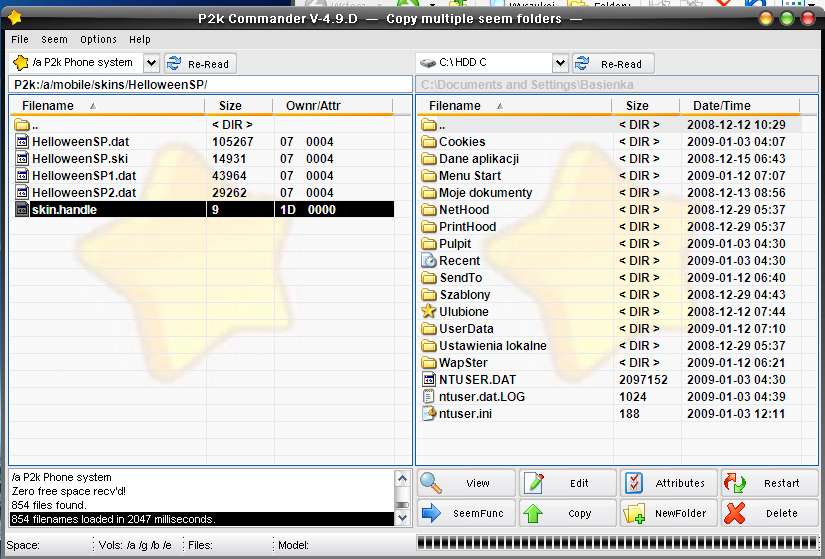This screenshot has height=559, width=825.
Task: Select HelloweenSP2.dat file icon
Action: tap(22, 193)
